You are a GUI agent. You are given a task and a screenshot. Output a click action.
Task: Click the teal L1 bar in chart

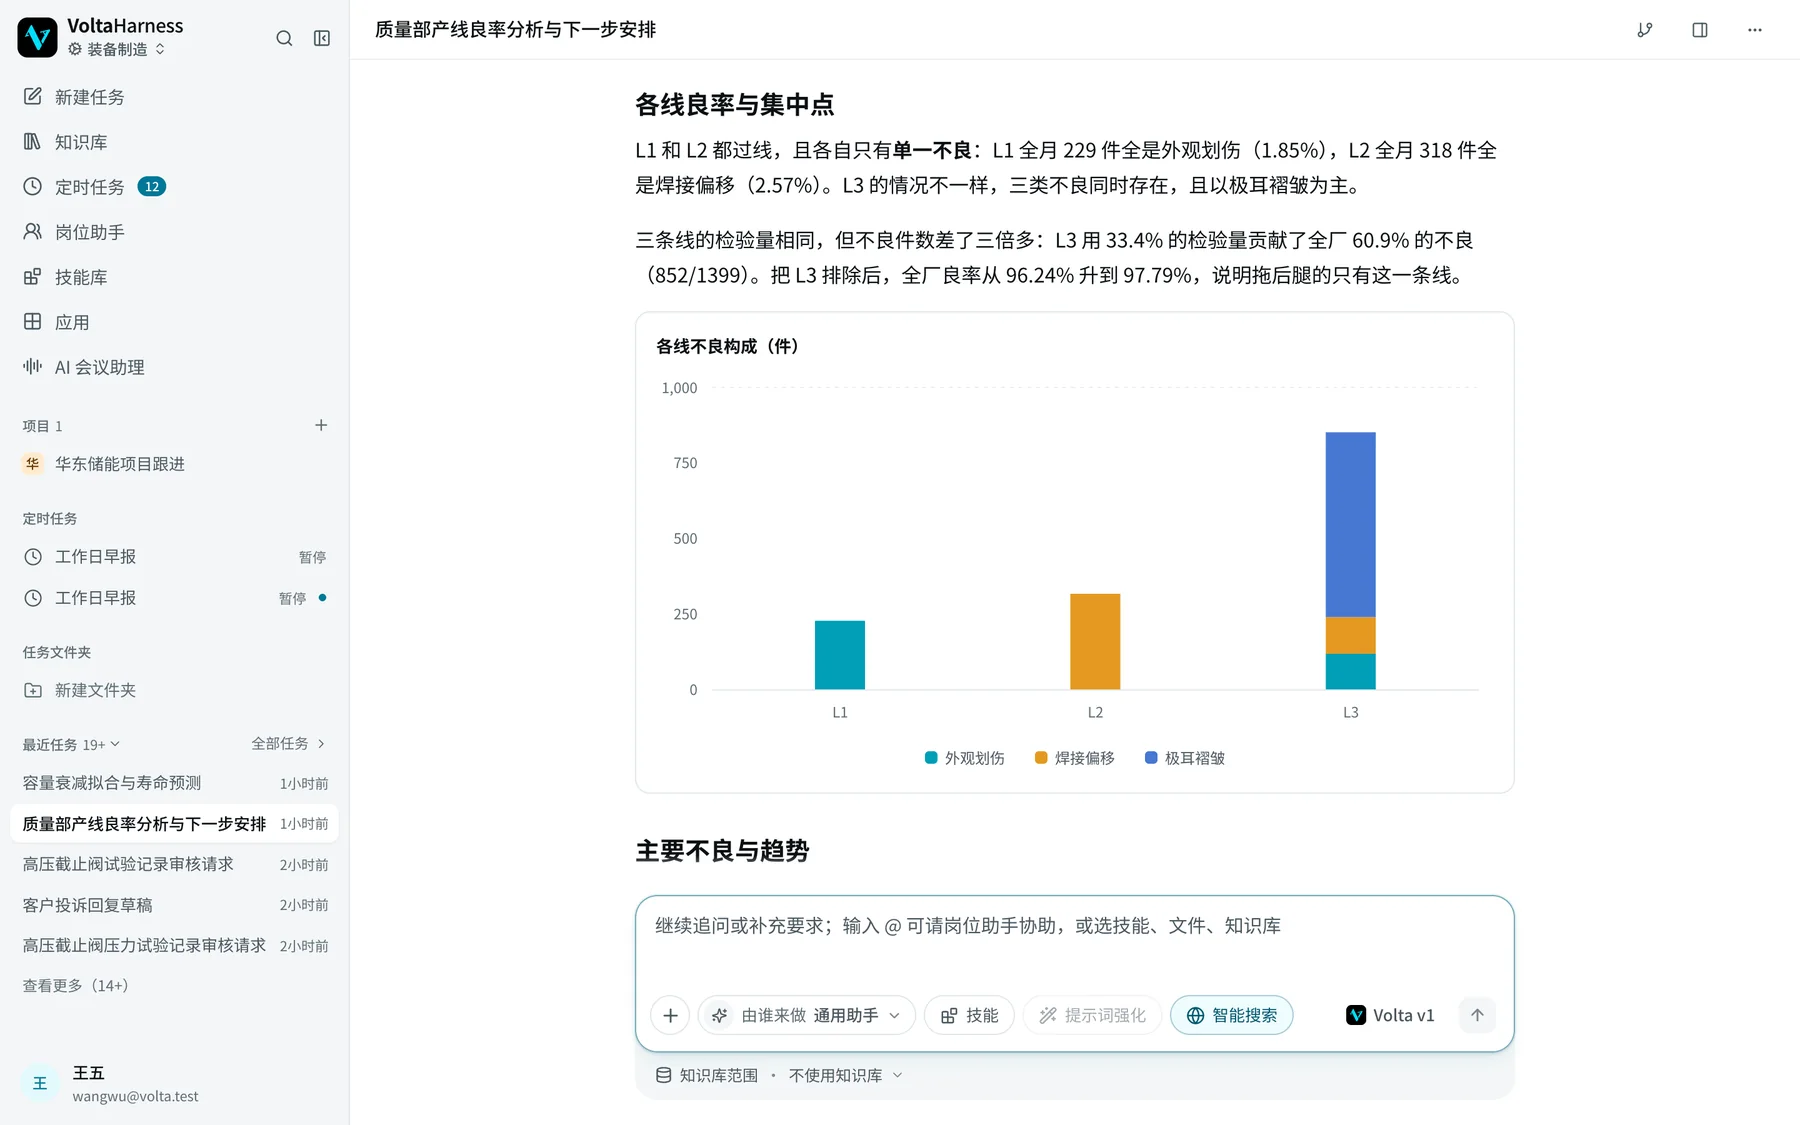[840, 655]
